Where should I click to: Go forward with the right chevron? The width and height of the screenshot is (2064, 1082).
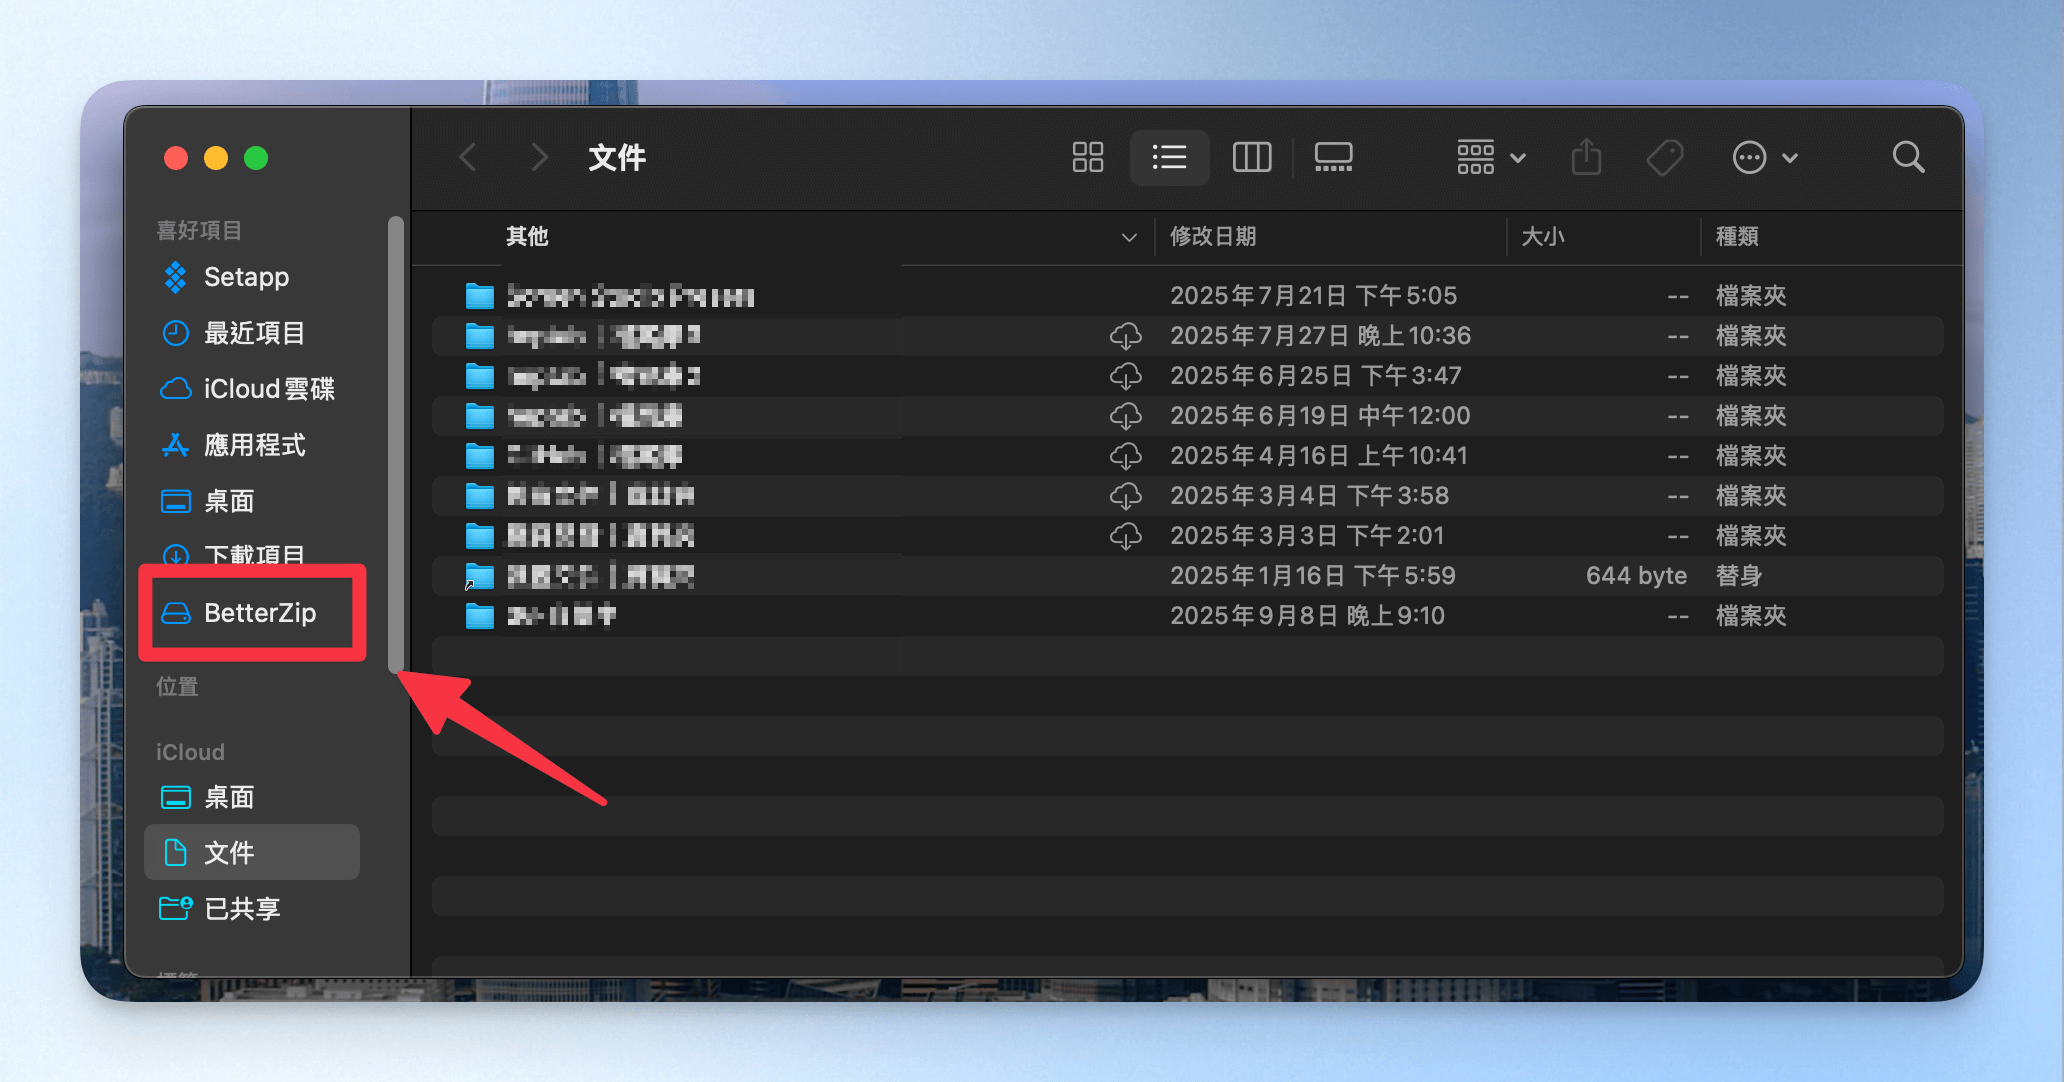click(x=539, y=157)
